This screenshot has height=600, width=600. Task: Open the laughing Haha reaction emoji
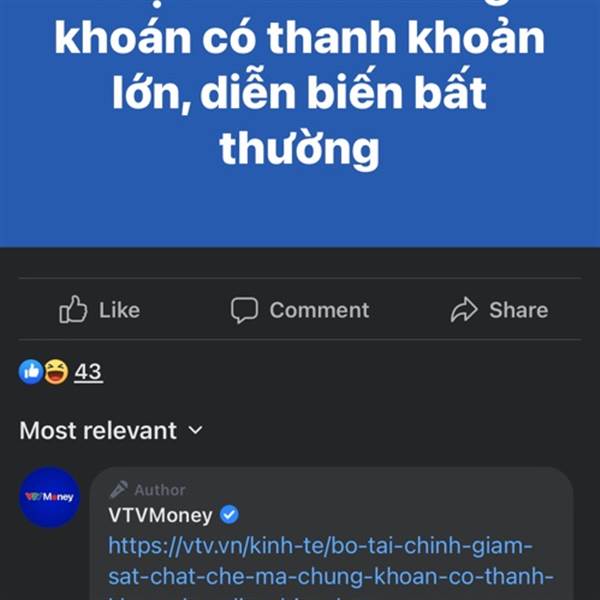click(56, 372)
